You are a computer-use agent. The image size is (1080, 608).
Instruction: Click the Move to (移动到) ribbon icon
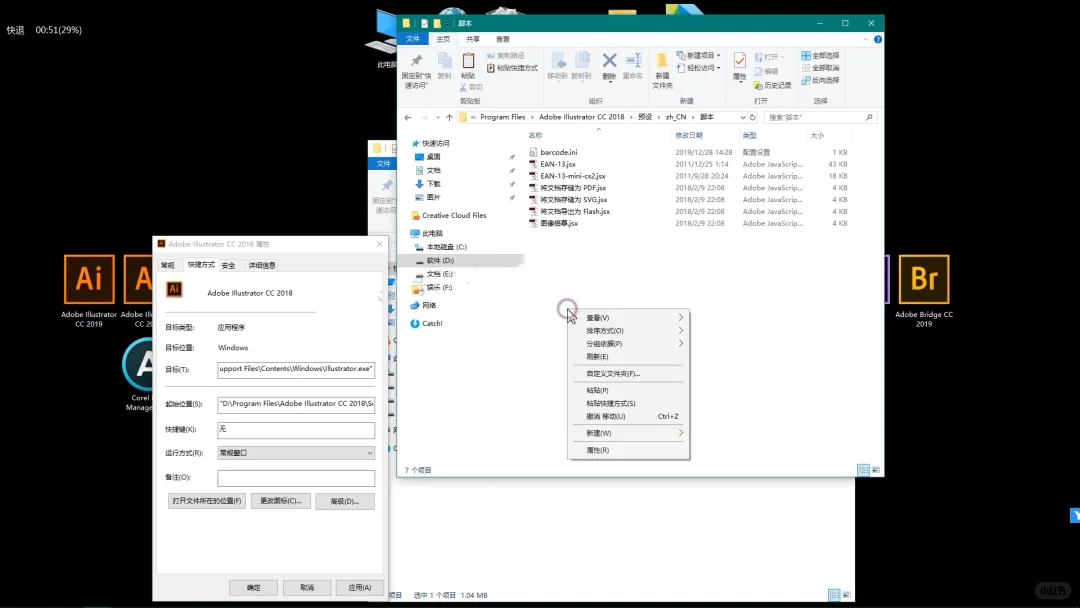[x=557, y=66]
